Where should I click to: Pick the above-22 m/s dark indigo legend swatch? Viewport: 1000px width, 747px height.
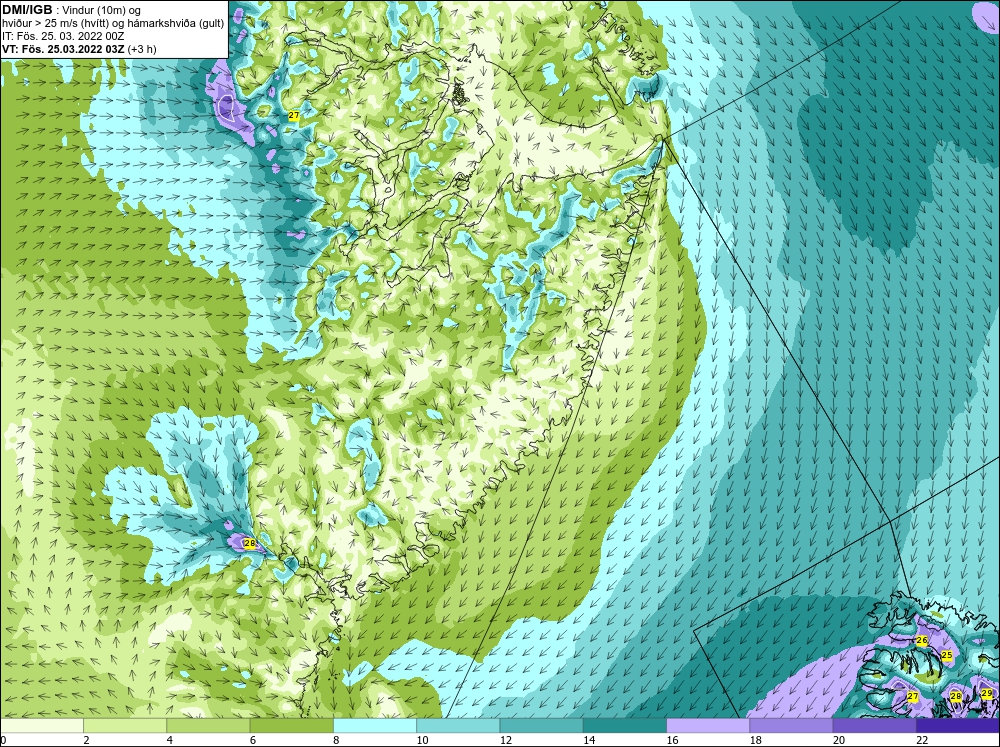point(958,726)
